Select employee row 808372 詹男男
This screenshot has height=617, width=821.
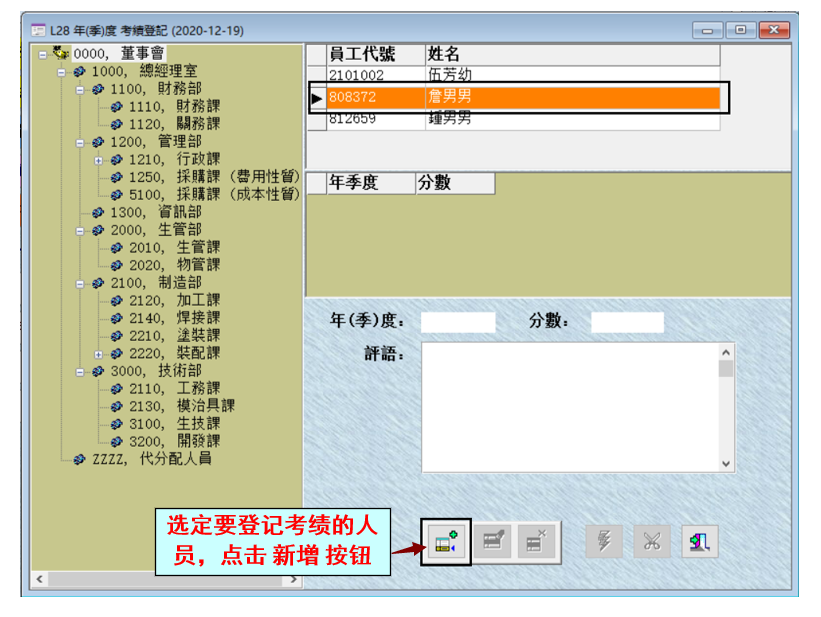(x=523, y=97)
